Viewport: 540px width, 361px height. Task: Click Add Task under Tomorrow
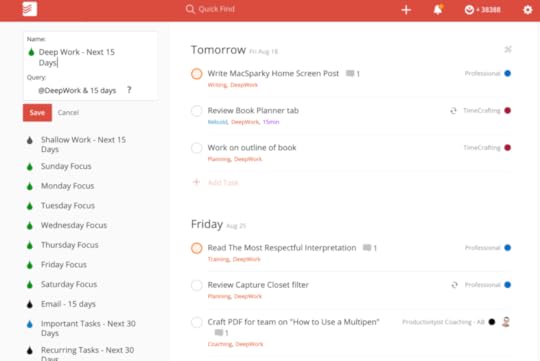tap(216, 182)
